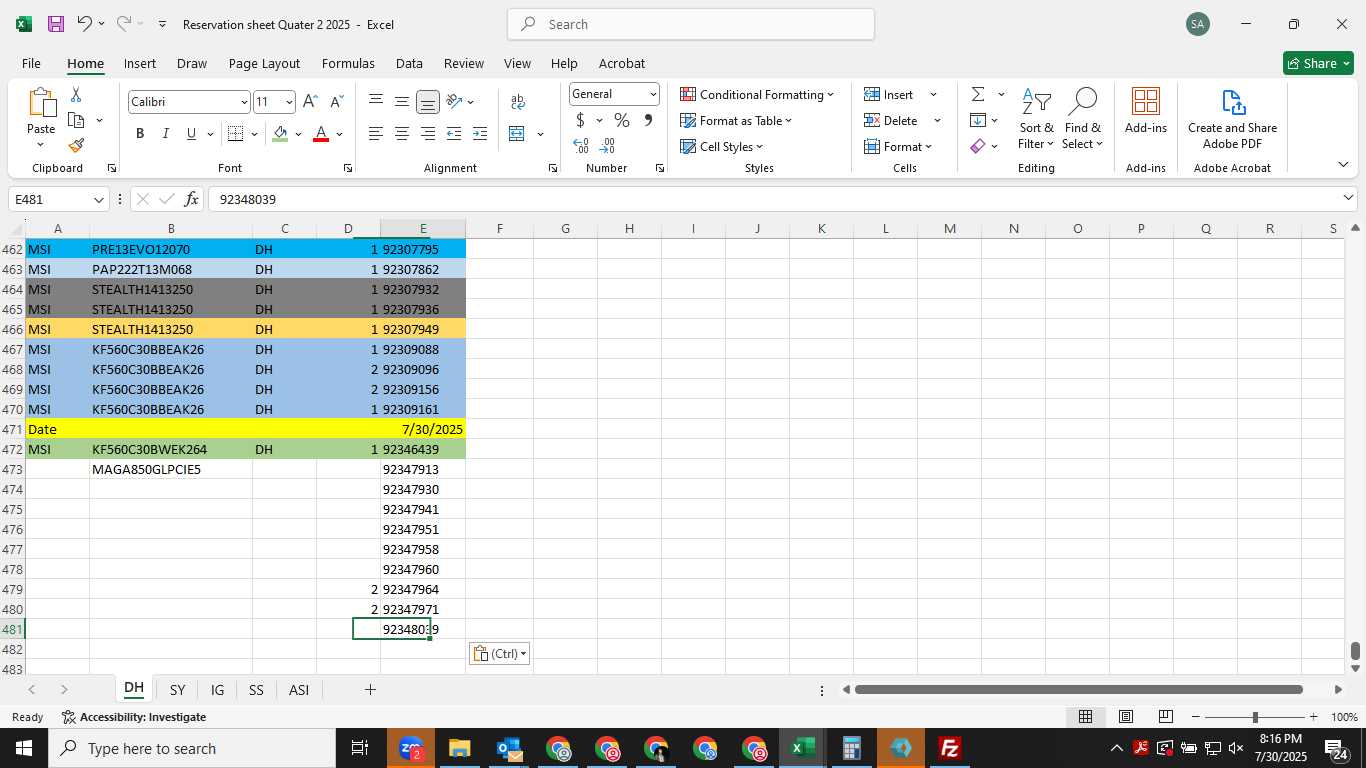Switch to the Insert ribbon tab
This screenshot has height=768, width=1366.
tap(140, 63)
